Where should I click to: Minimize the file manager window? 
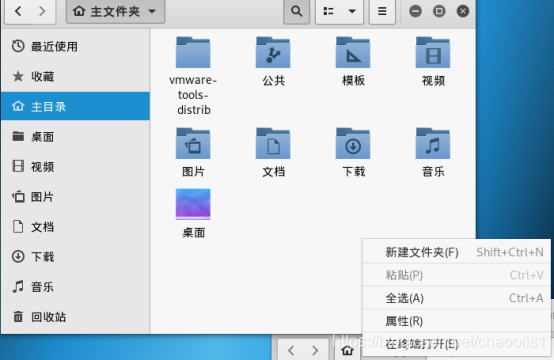(415, 11)
